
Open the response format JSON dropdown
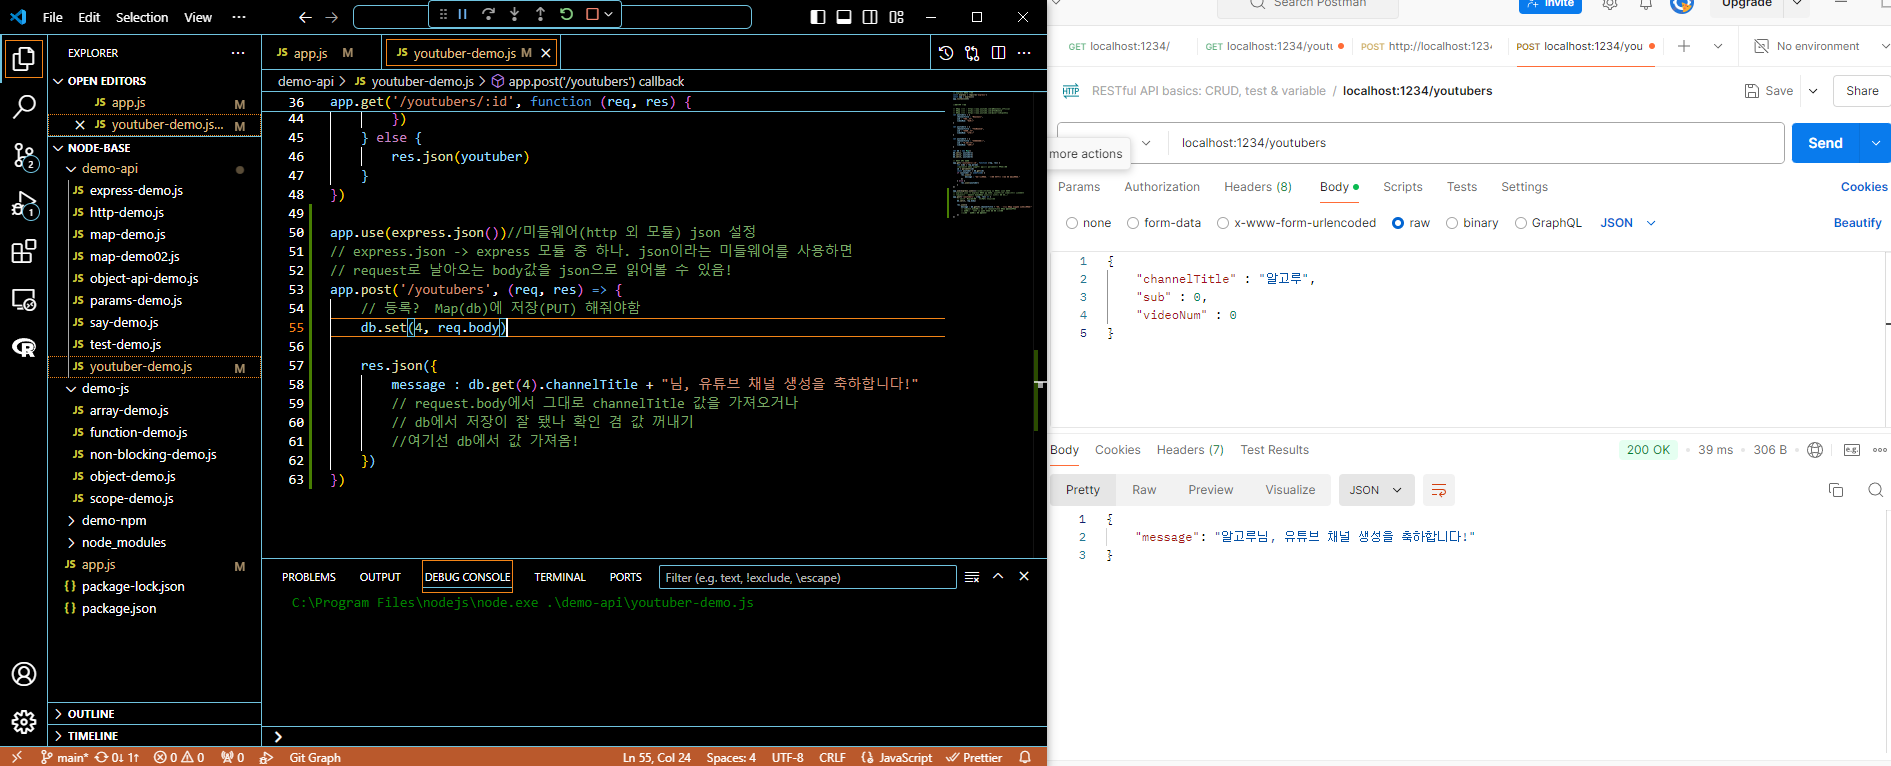pyautogui.click(x=1376, y=490)
